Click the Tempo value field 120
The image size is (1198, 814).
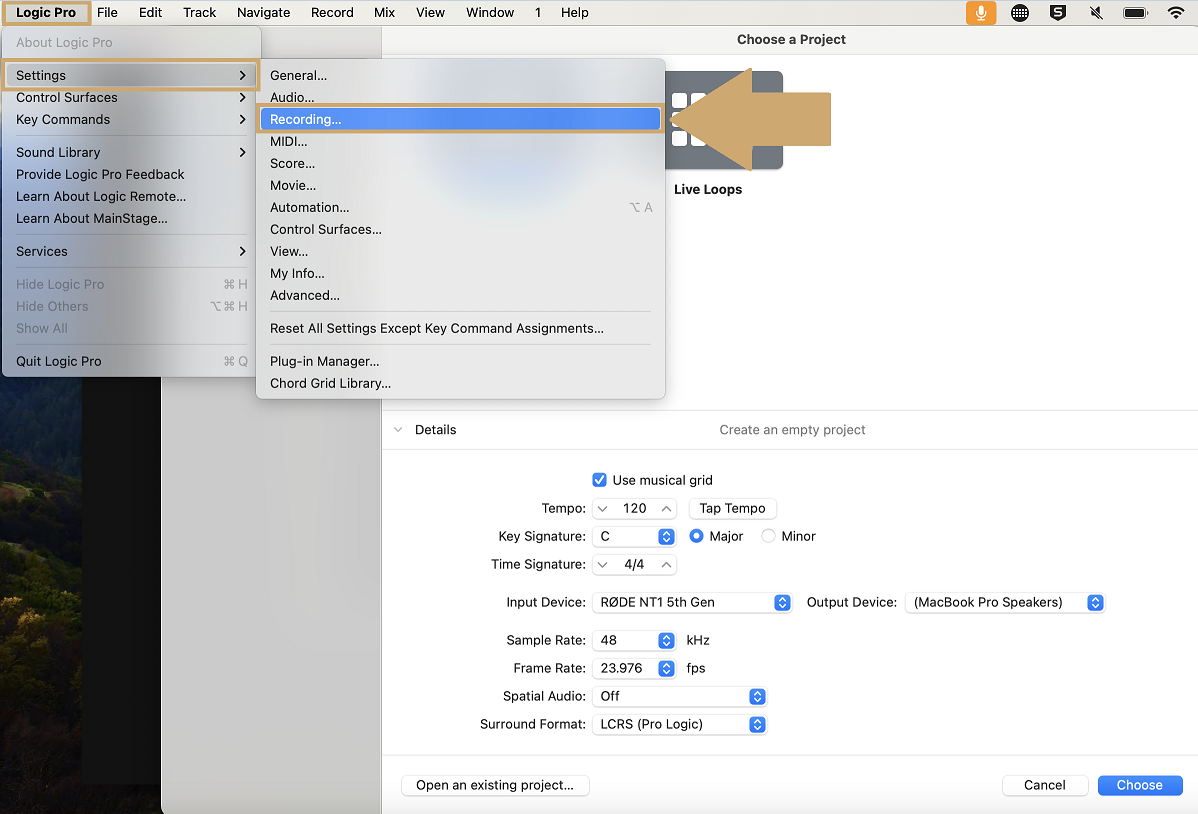point(634,509)
